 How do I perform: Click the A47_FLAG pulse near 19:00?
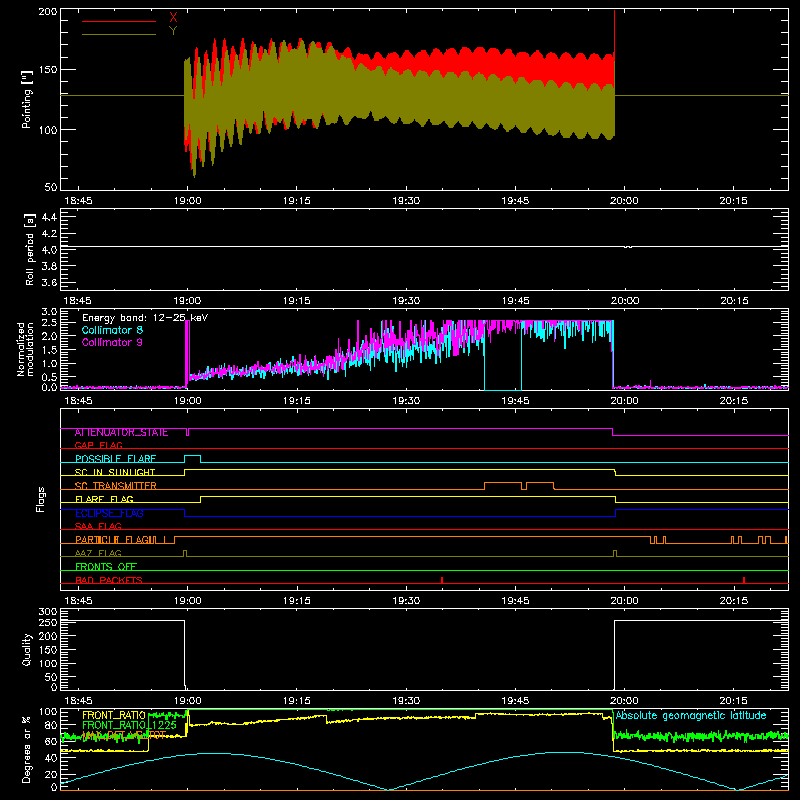point(185,553)
